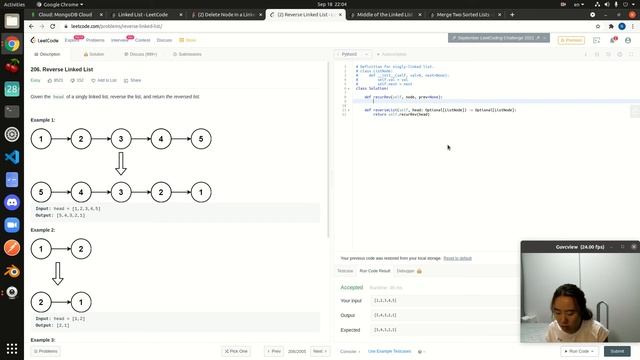Open the Python3 language dropdown
This screenshot has width=640, height=360.
(x=353, y=54)
